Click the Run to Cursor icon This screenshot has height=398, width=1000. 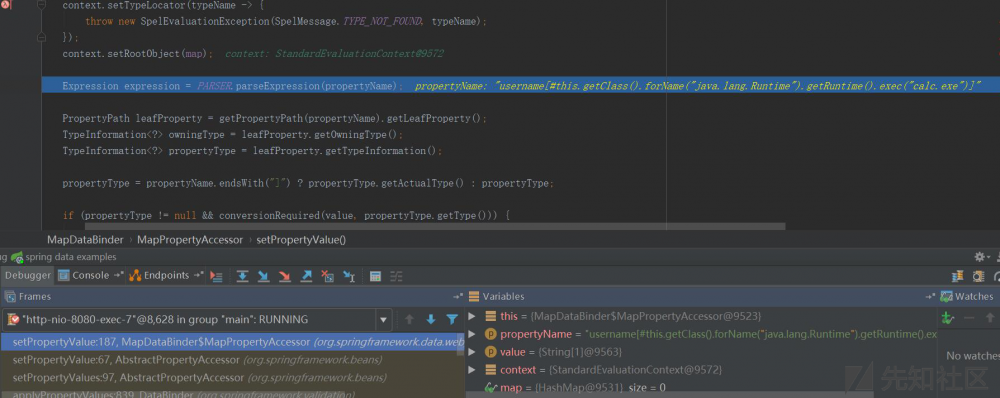[x=349, y=276]
